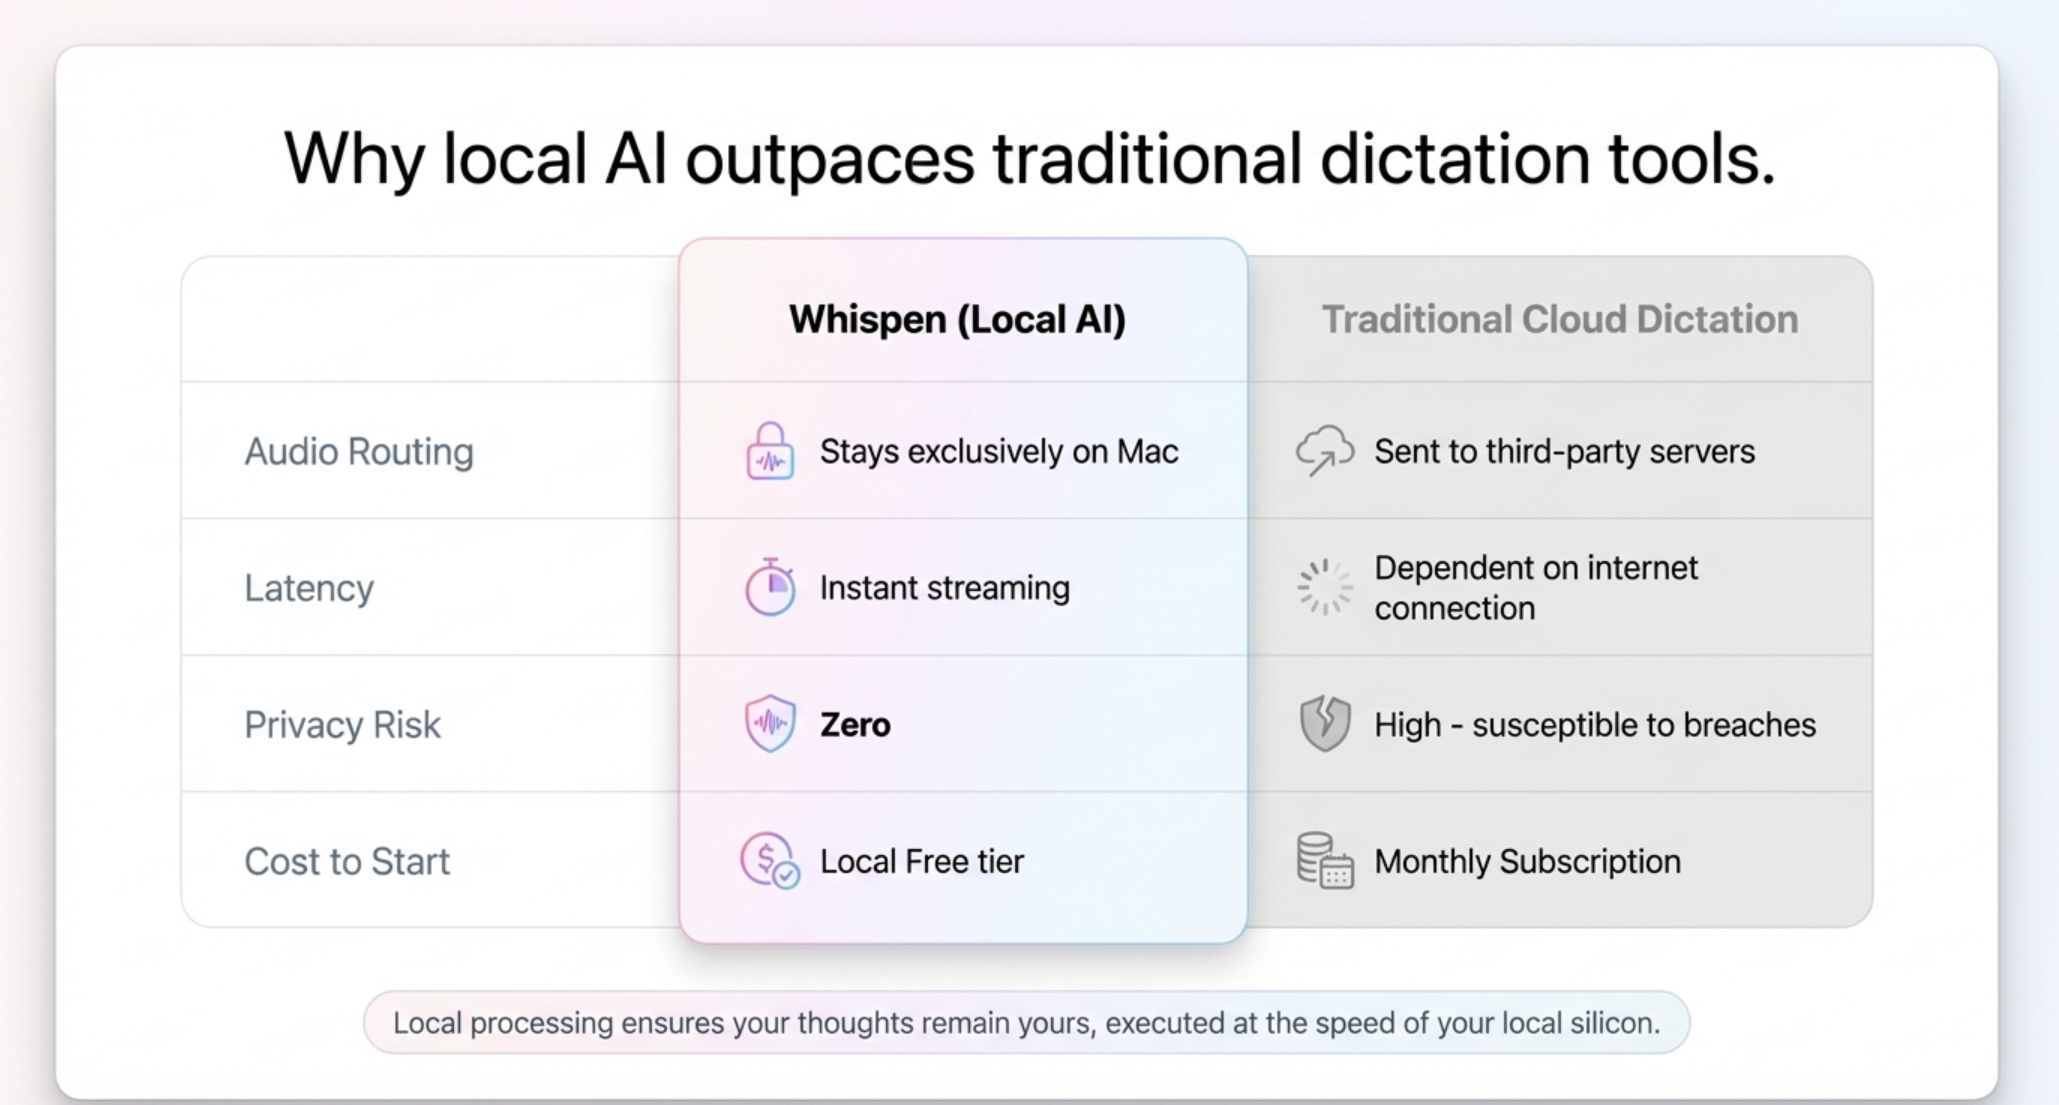Screen dimensions: 2059x1105
Task: Click the Latency row label
Action: 309,588
